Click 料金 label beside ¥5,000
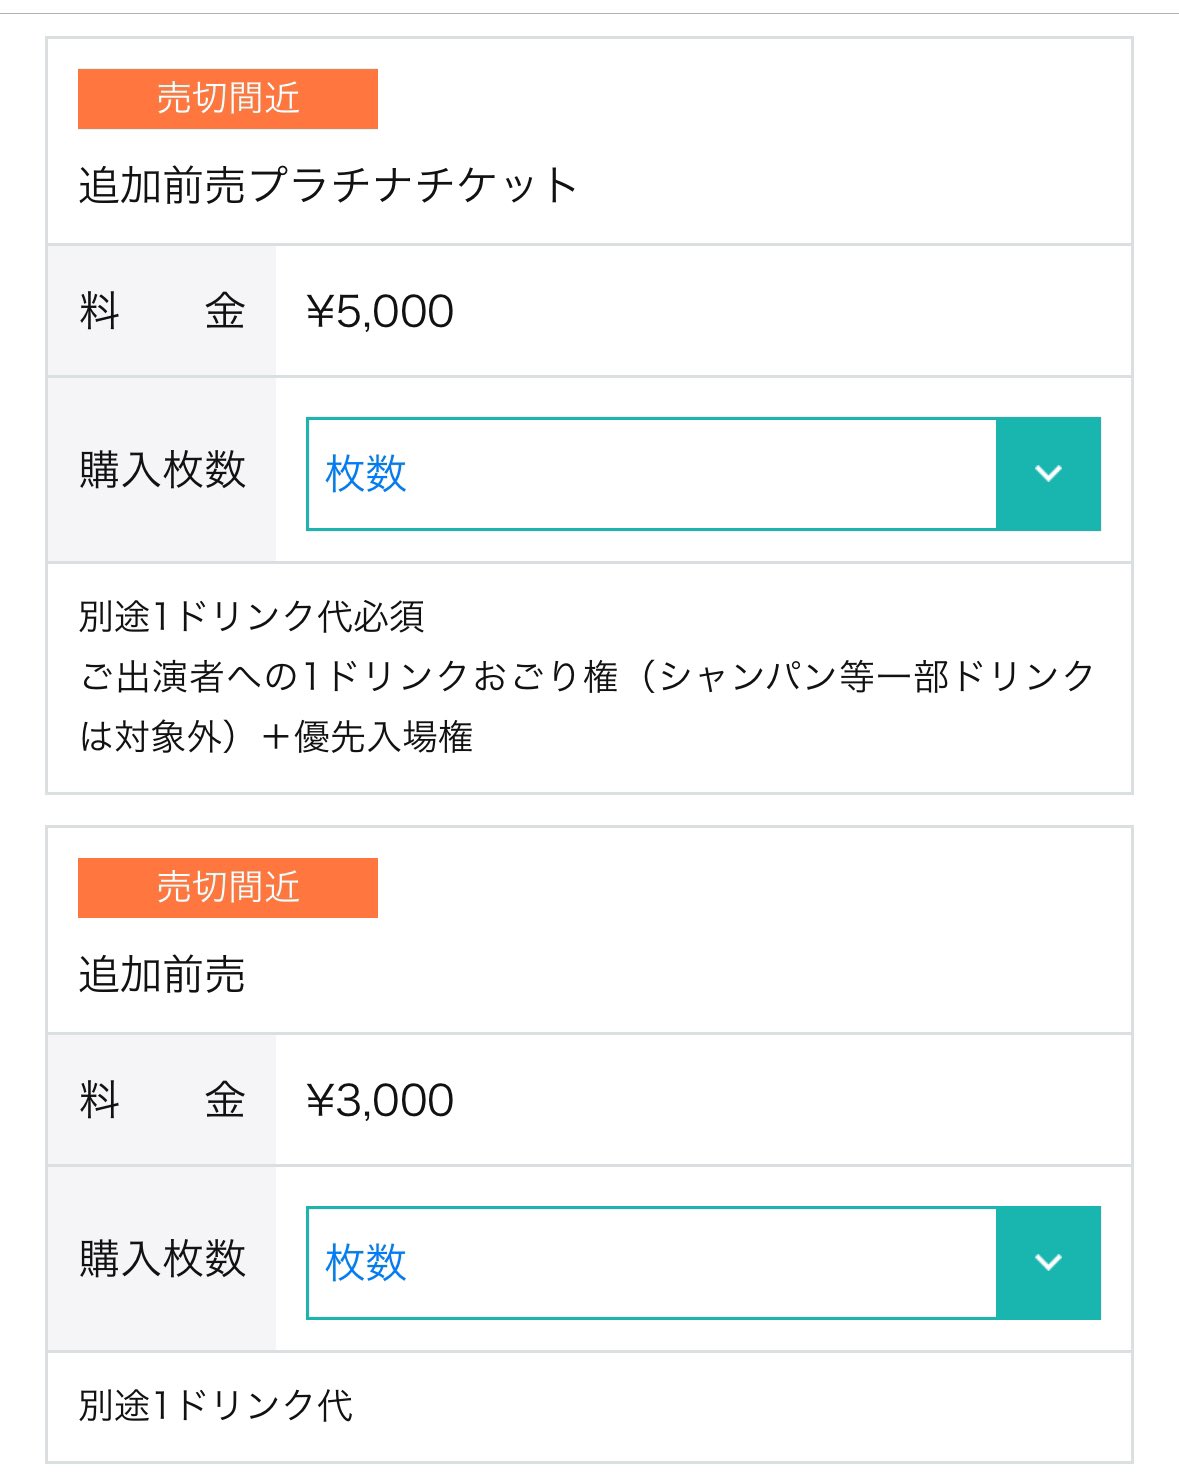This screenshot has width=1179, height=1478. (x=162, y=311)
